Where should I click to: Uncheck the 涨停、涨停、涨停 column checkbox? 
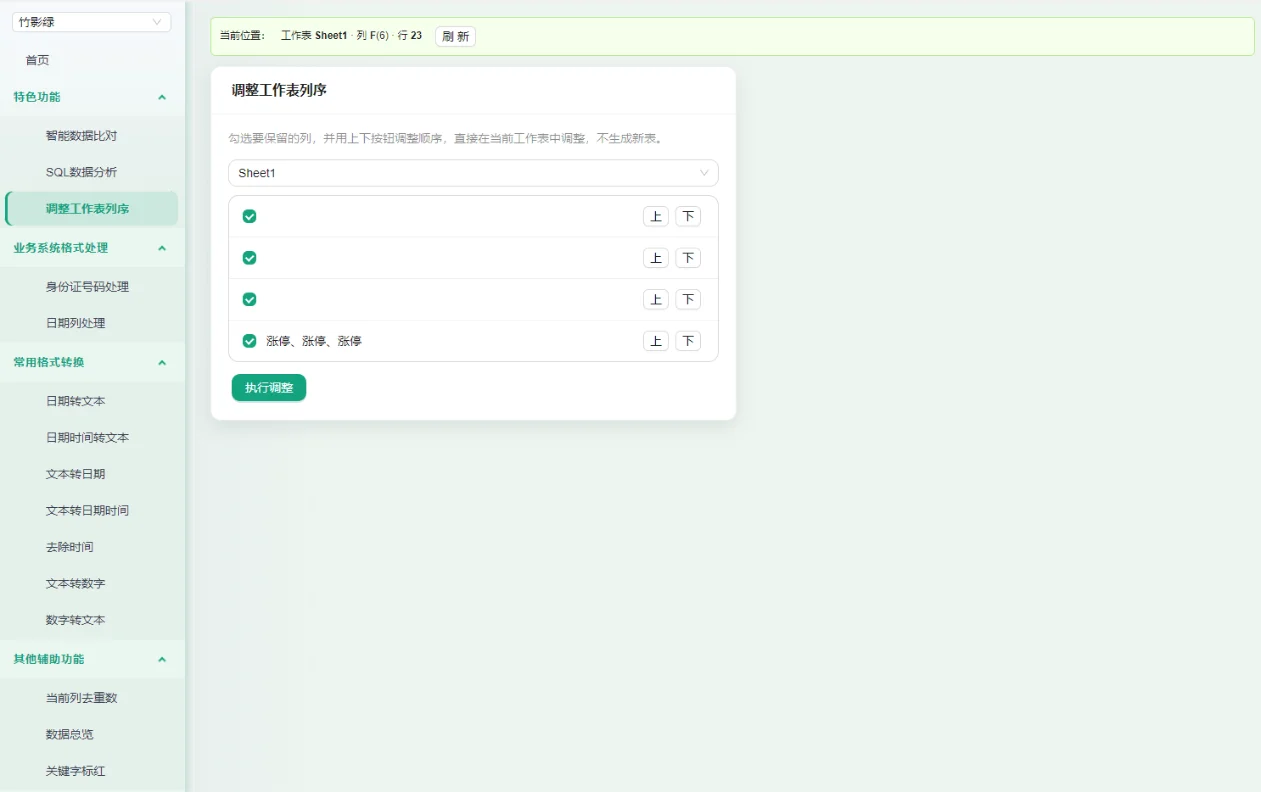coord(250,341)
